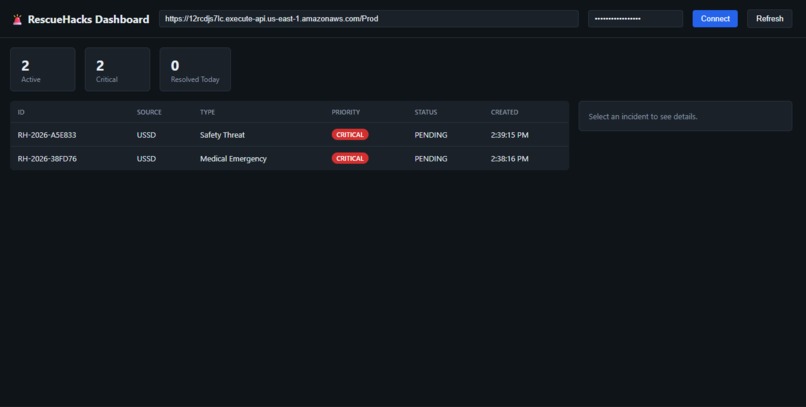Click CRITICAL badge in Medical Emergency row

click(350, 158)
